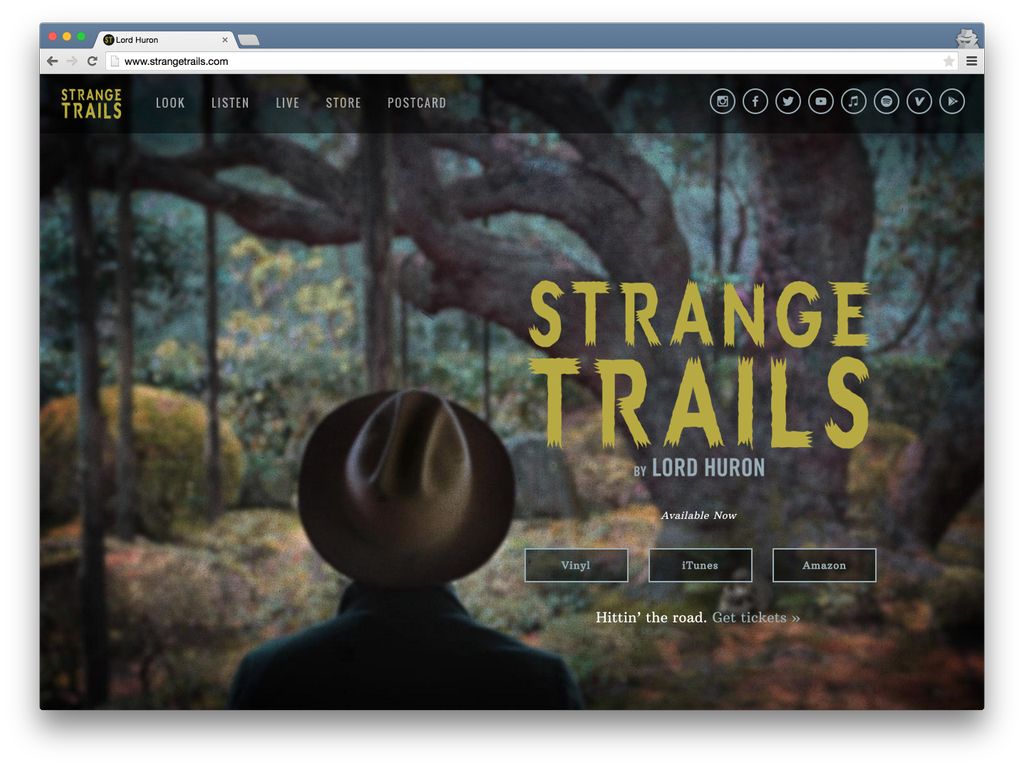The height and width of the screenshot is (767, 1024).
Task: Click the browser back arrow
Action: (x=52, y=61)
